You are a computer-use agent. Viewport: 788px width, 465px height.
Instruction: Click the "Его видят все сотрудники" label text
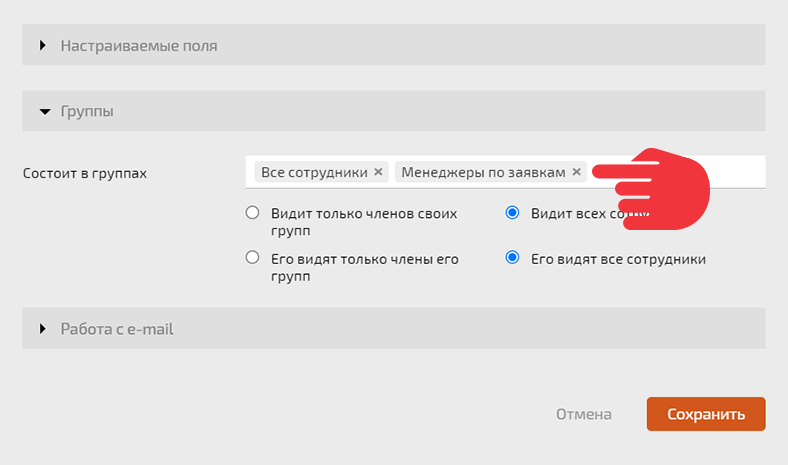click(x=618, y=259)
